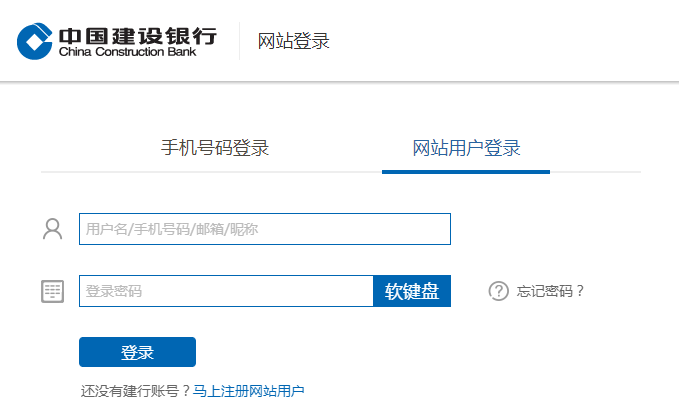Open the 忘记密码？ link
Viewport: 679px width, 407px height.
pos(550,291)
